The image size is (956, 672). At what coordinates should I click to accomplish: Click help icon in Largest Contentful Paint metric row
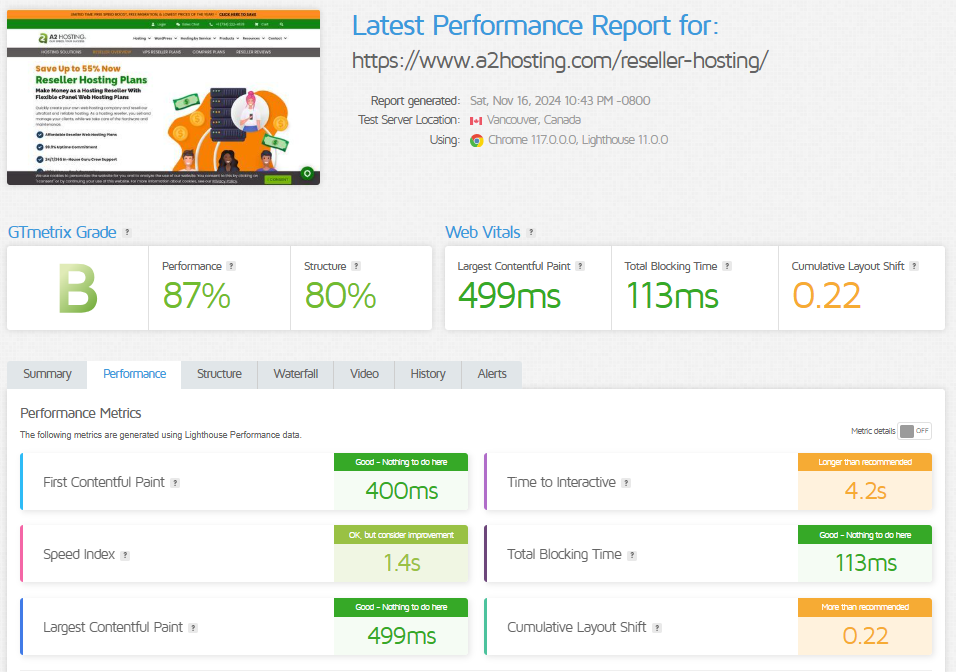pos(193,628)
